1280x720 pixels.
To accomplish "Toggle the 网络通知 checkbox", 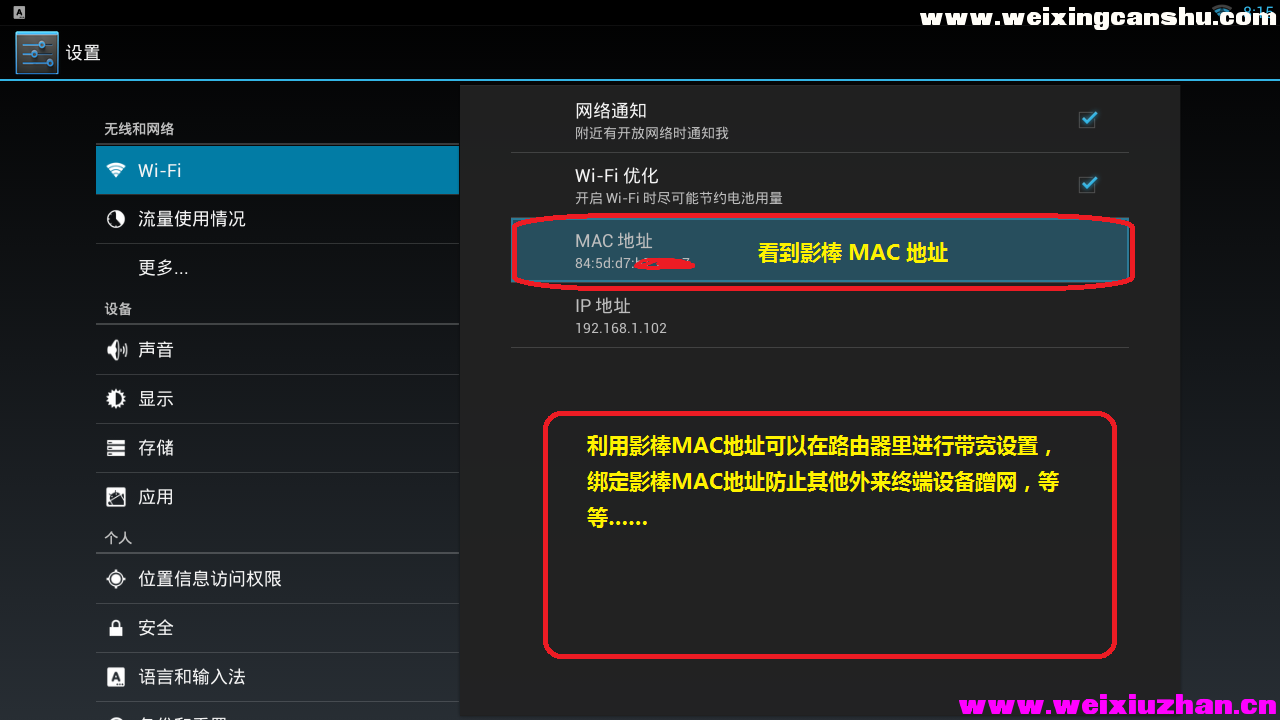I will pyautogui.click(x=1088, y=119).
